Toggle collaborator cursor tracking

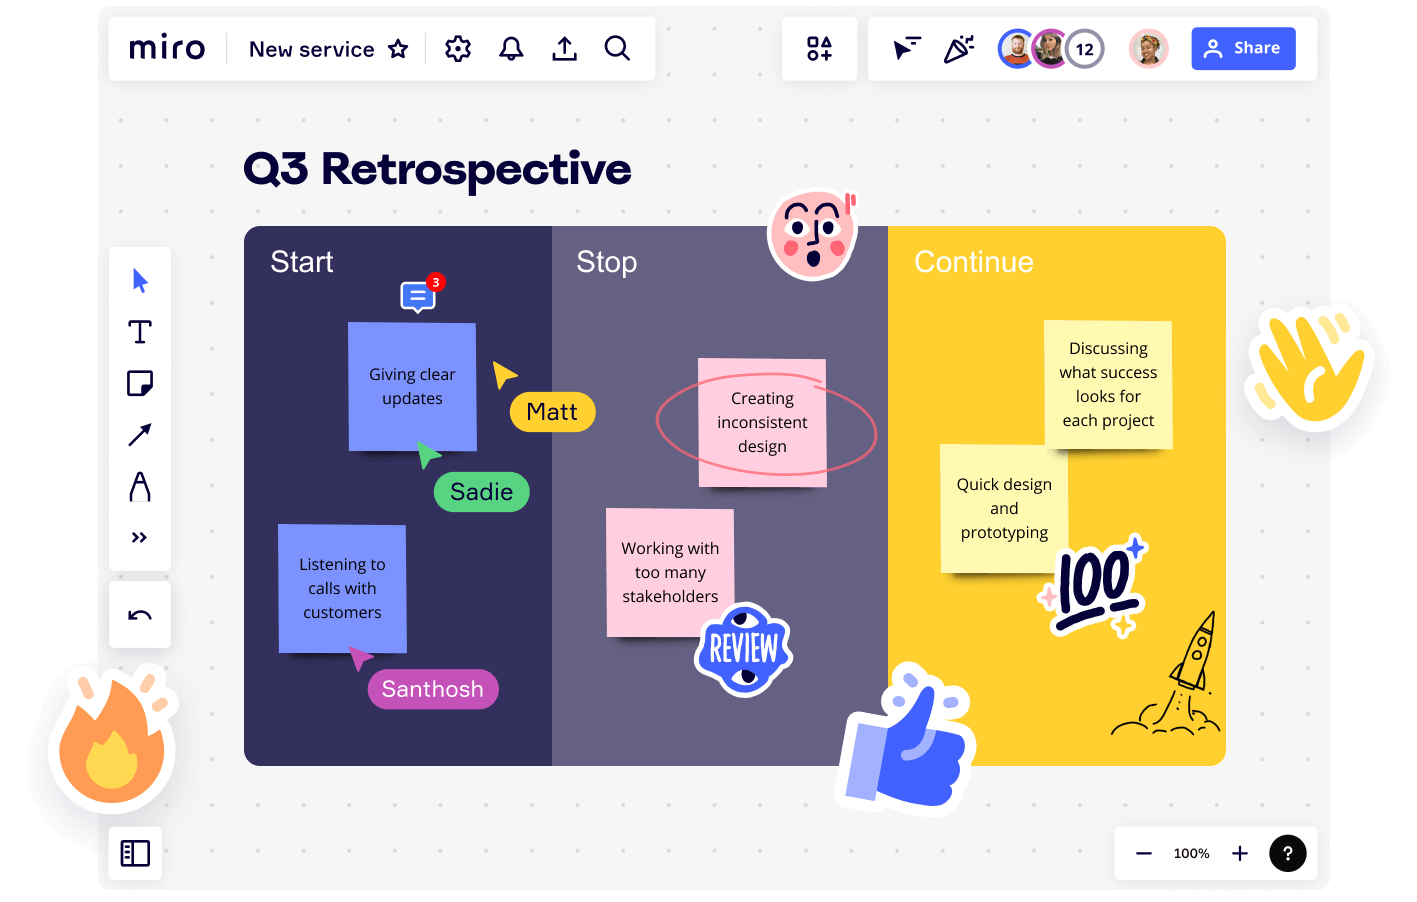906,48
